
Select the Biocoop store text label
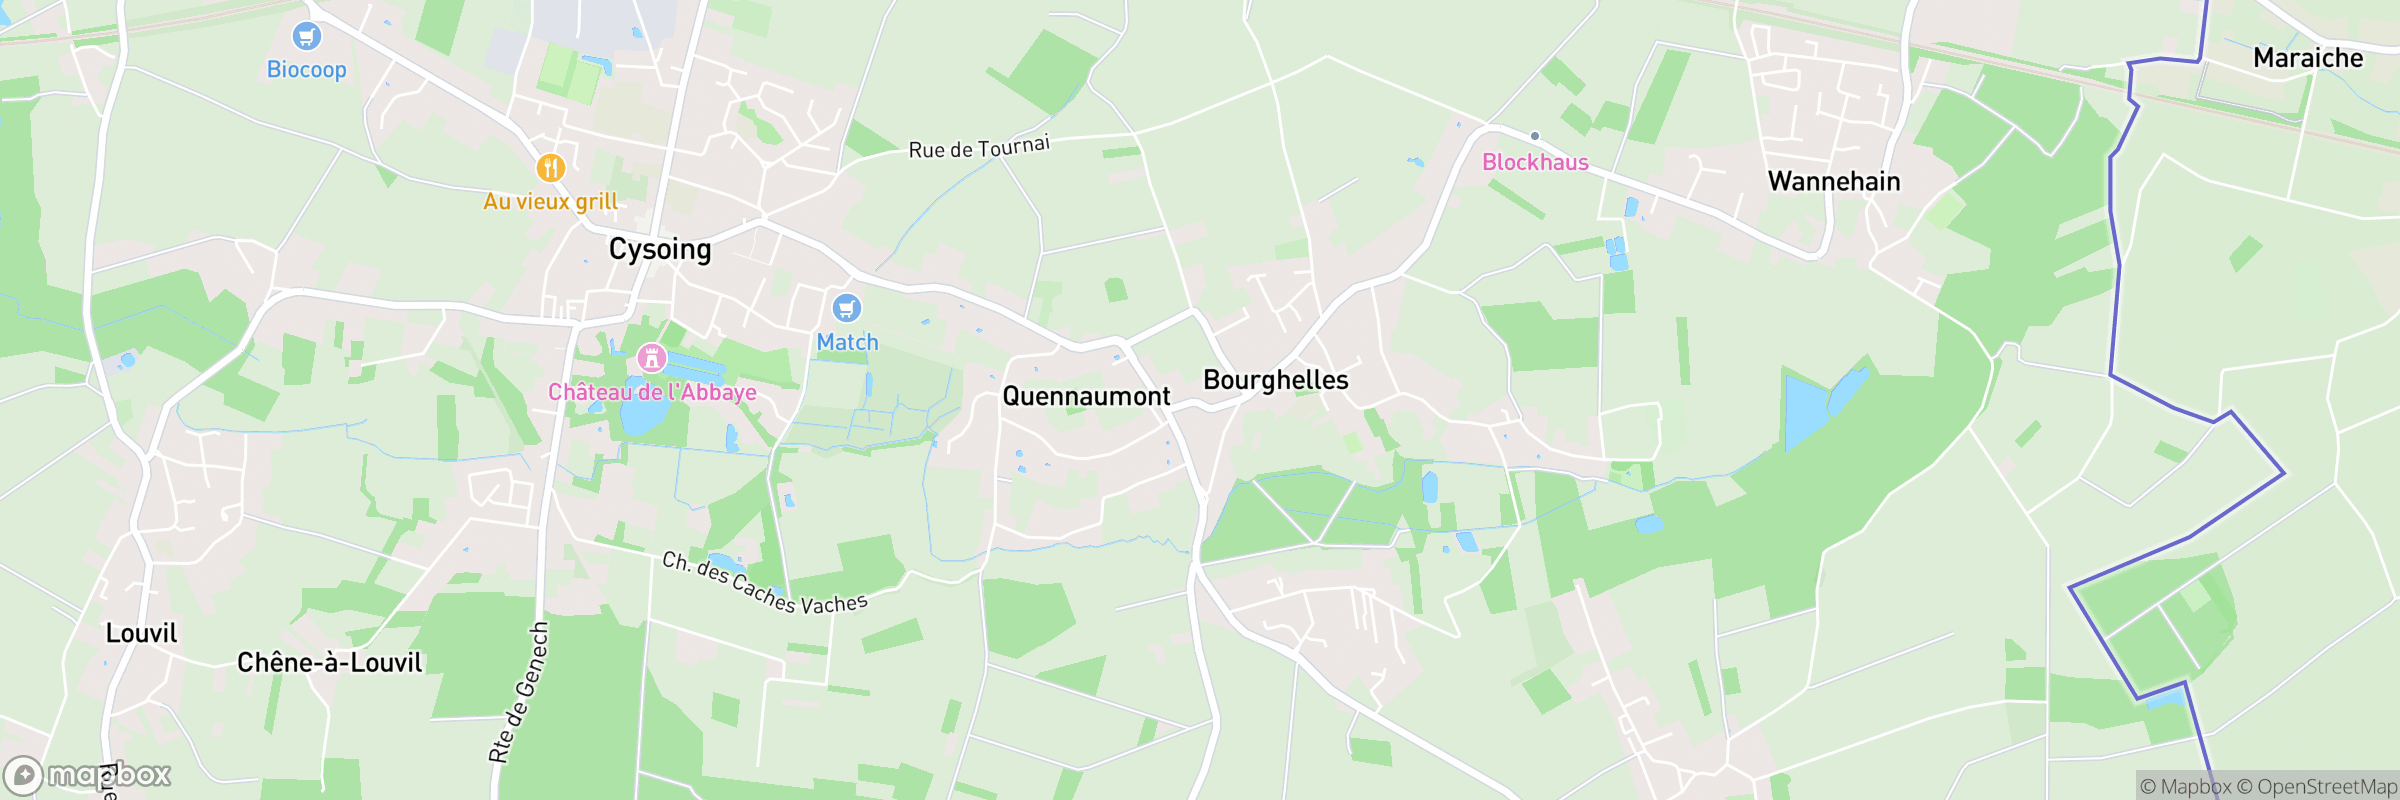[307, 70]
